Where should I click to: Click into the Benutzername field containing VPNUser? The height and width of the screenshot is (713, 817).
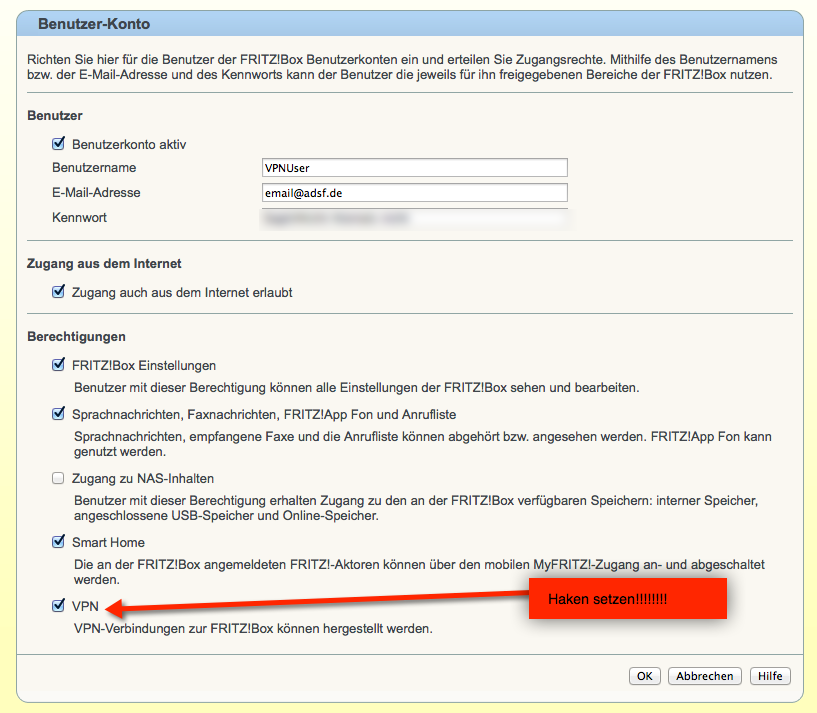[x=412, y=168]
